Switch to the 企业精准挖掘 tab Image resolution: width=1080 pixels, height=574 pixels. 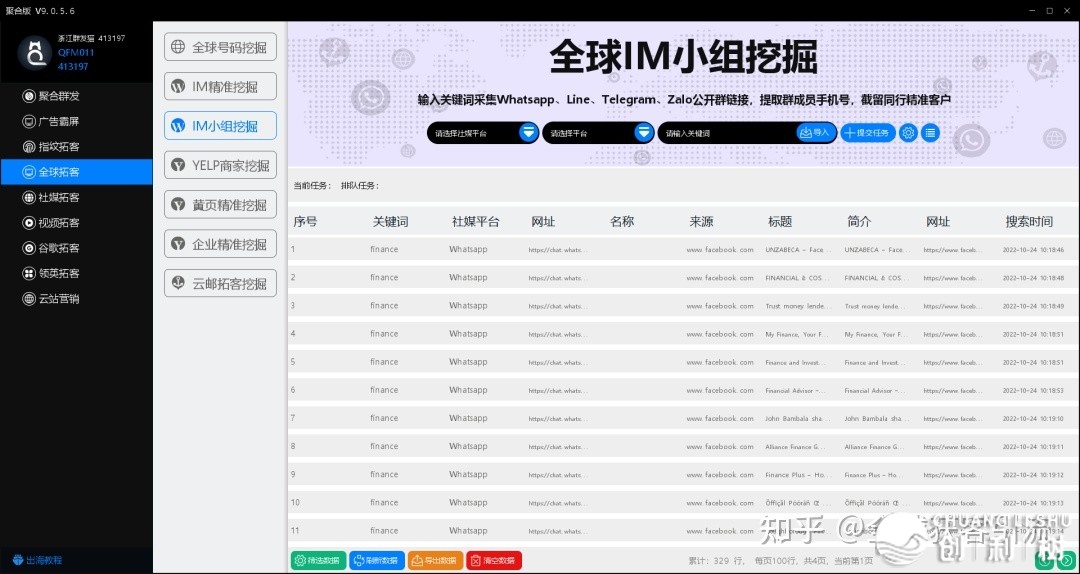coord(220,244)
